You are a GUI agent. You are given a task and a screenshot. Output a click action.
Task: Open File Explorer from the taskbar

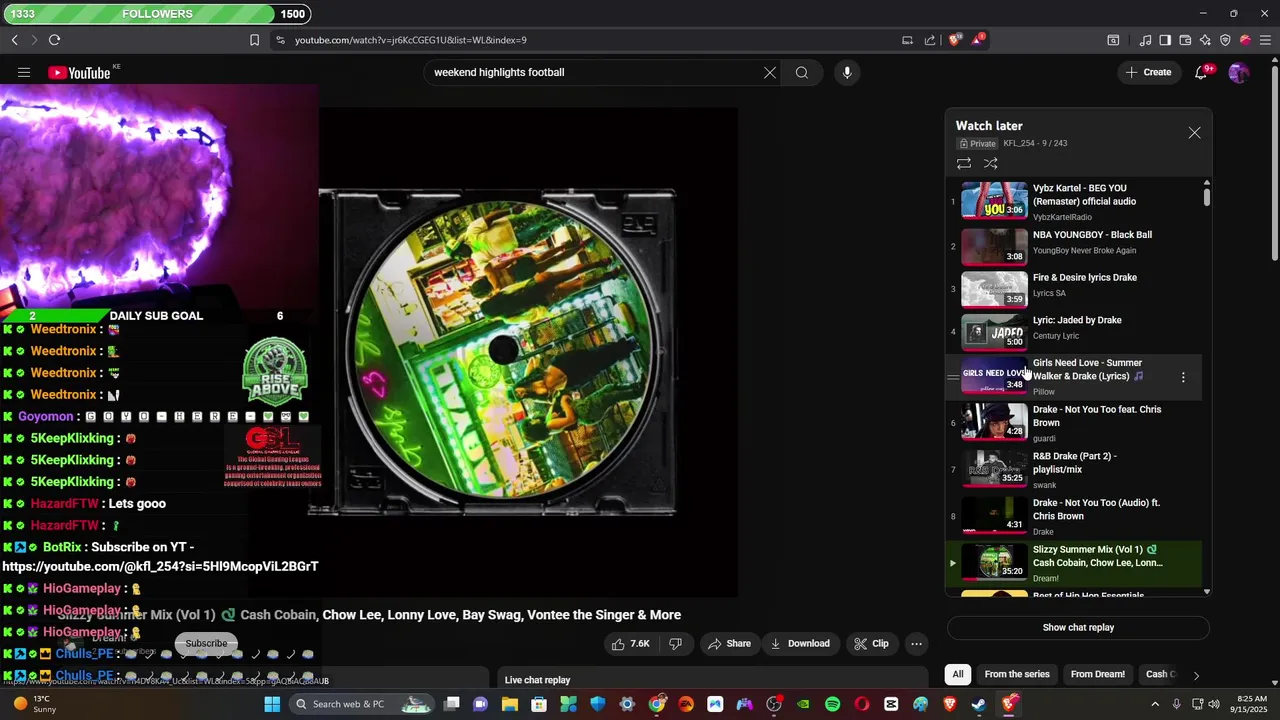click(510, 704)
